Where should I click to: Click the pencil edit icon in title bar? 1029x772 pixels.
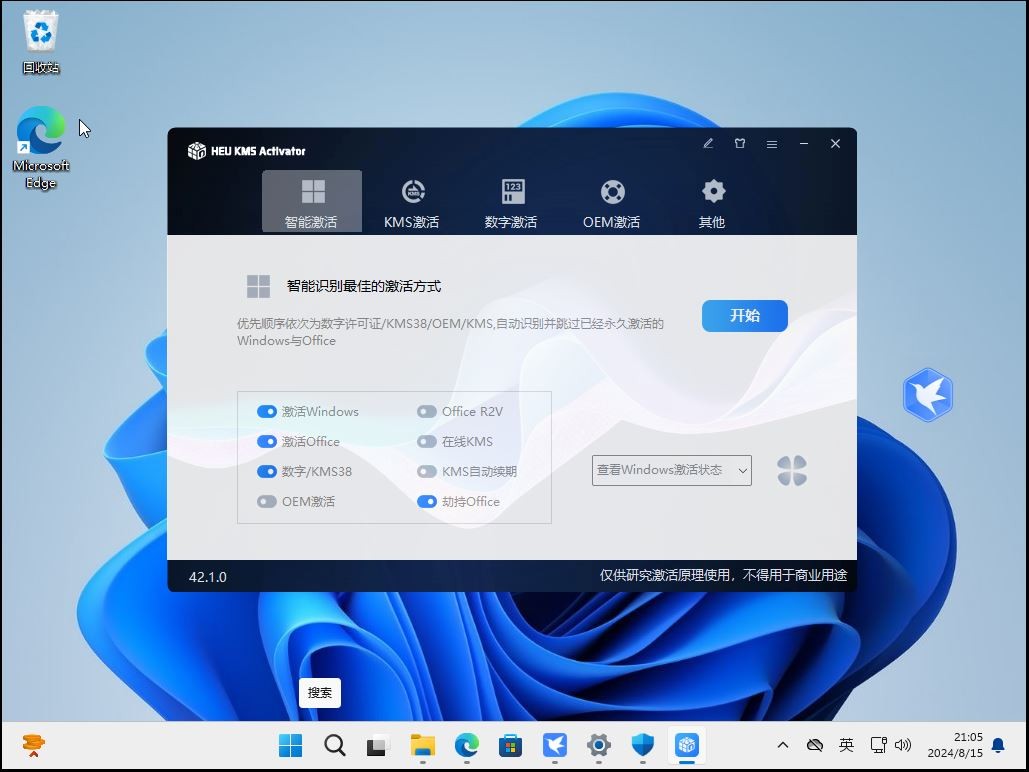(x=707, y=143)
